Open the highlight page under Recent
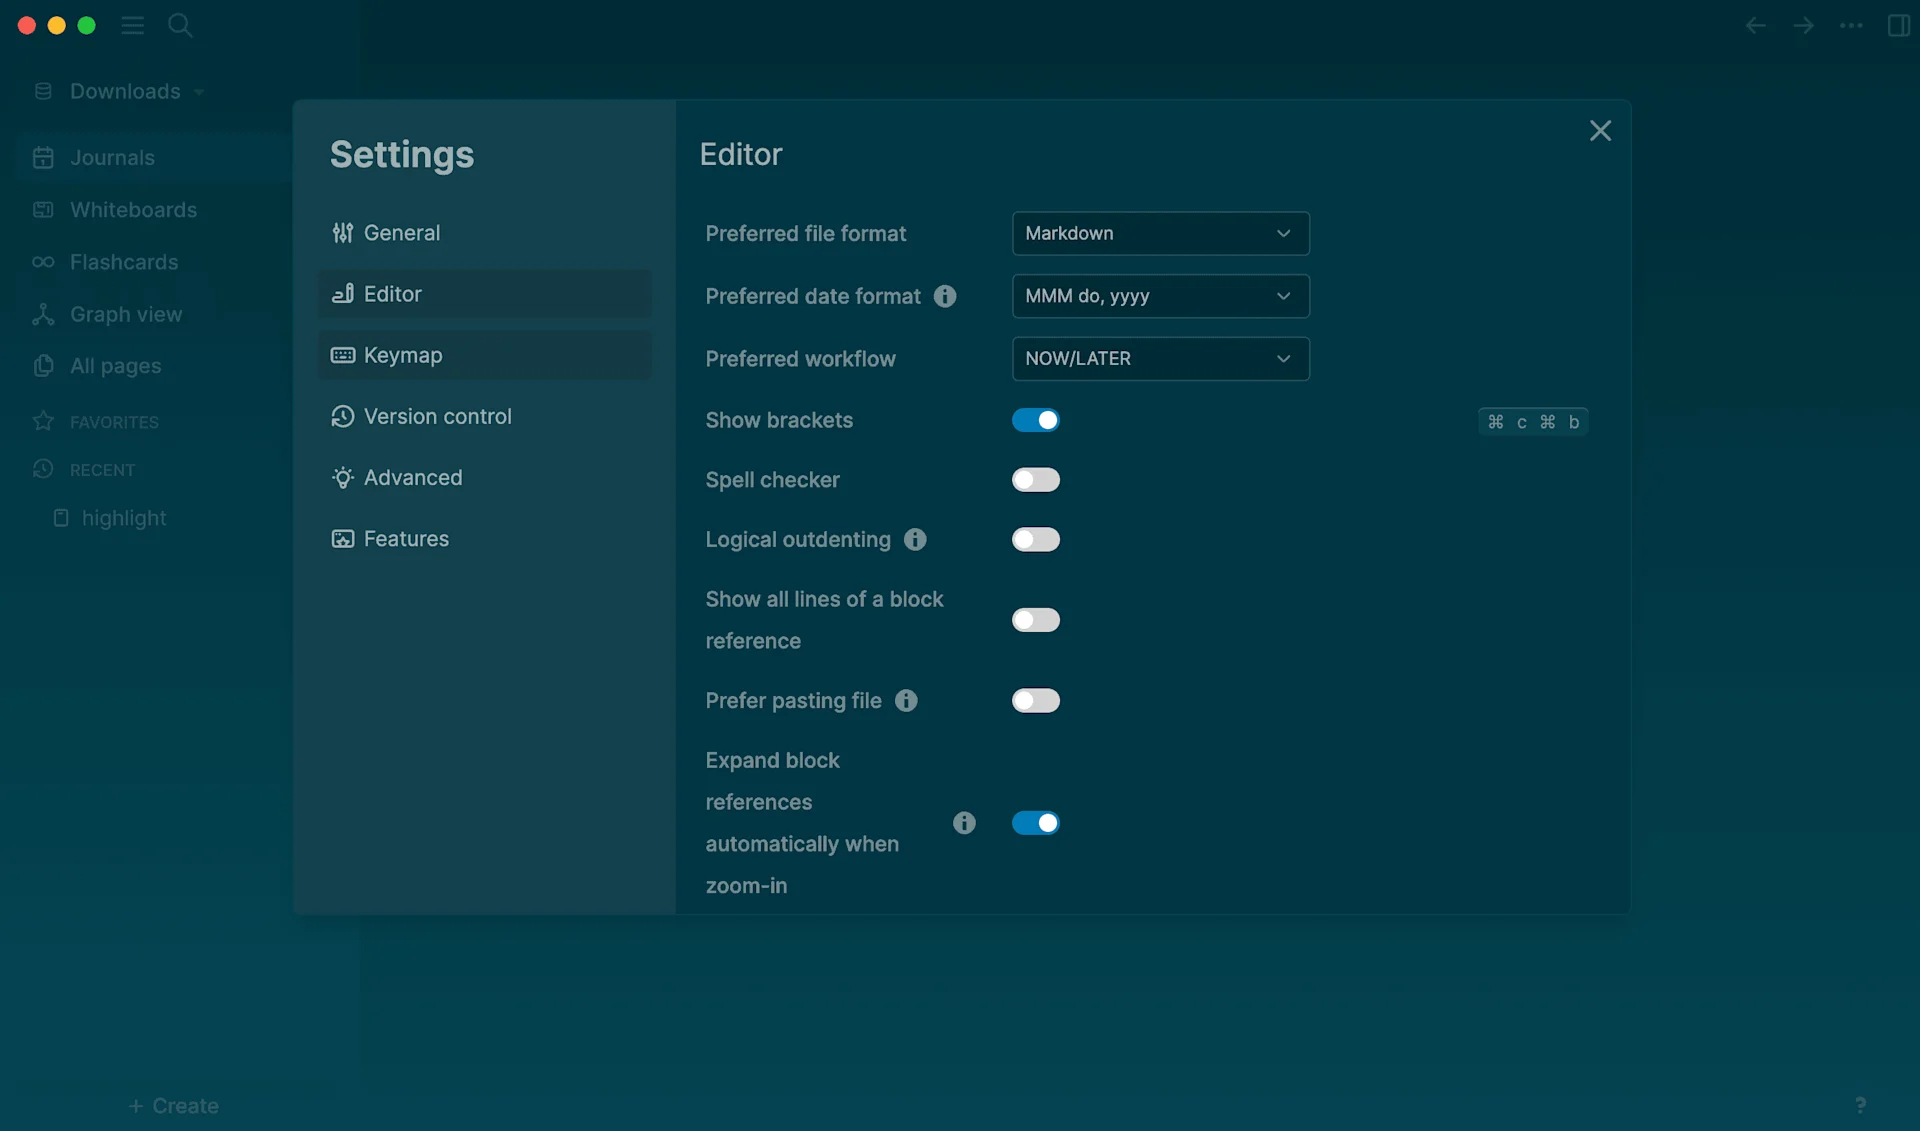The width and height of the screenshot is (1920, 1131). coord(123,517)
